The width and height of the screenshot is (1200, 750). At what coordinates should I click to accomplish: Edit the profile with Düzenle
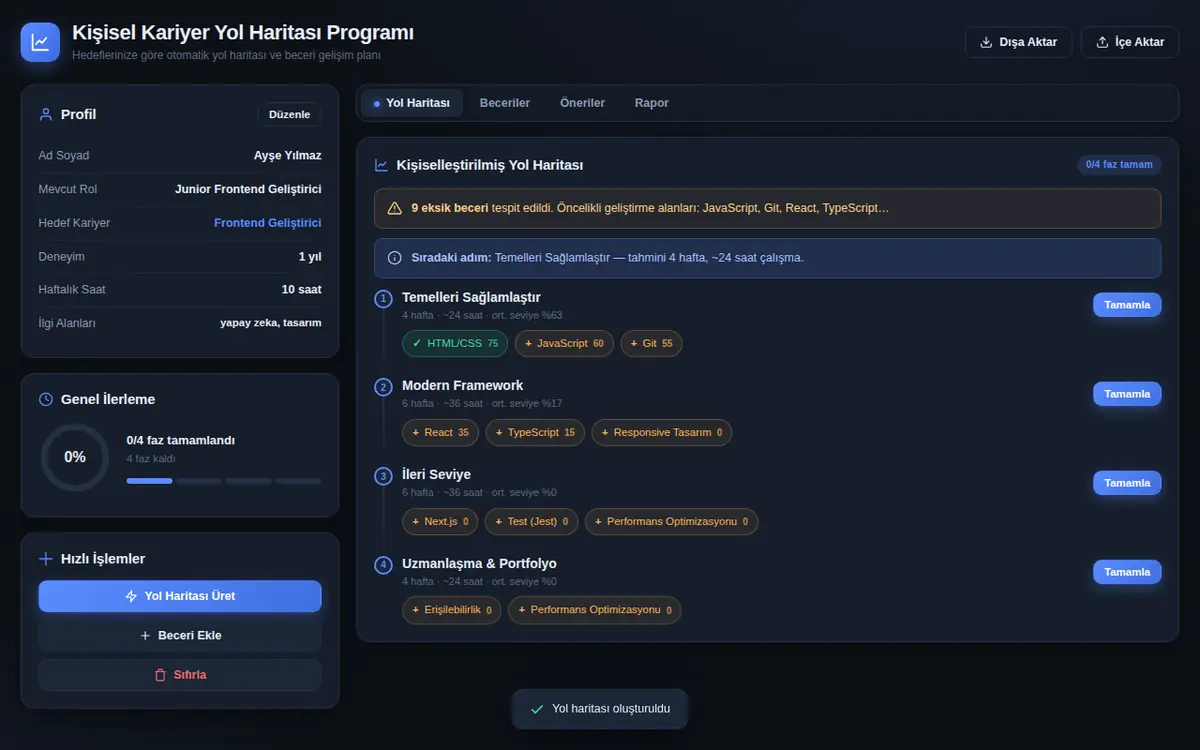click(290, 114)
